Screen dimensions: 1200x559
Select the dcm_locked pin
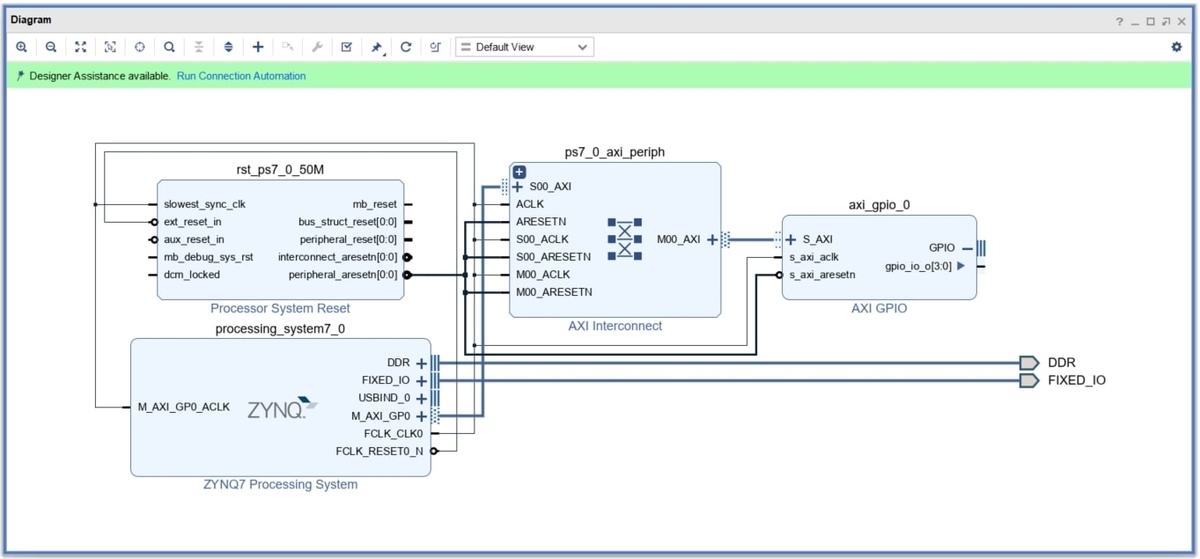click(192, 274)
